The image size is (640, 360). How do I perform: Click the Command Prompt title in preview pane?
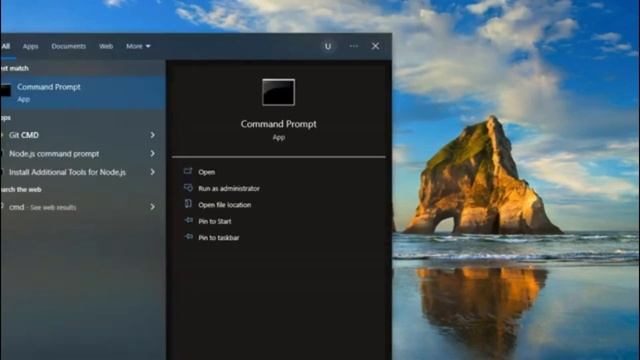click(x=278, y=124)
